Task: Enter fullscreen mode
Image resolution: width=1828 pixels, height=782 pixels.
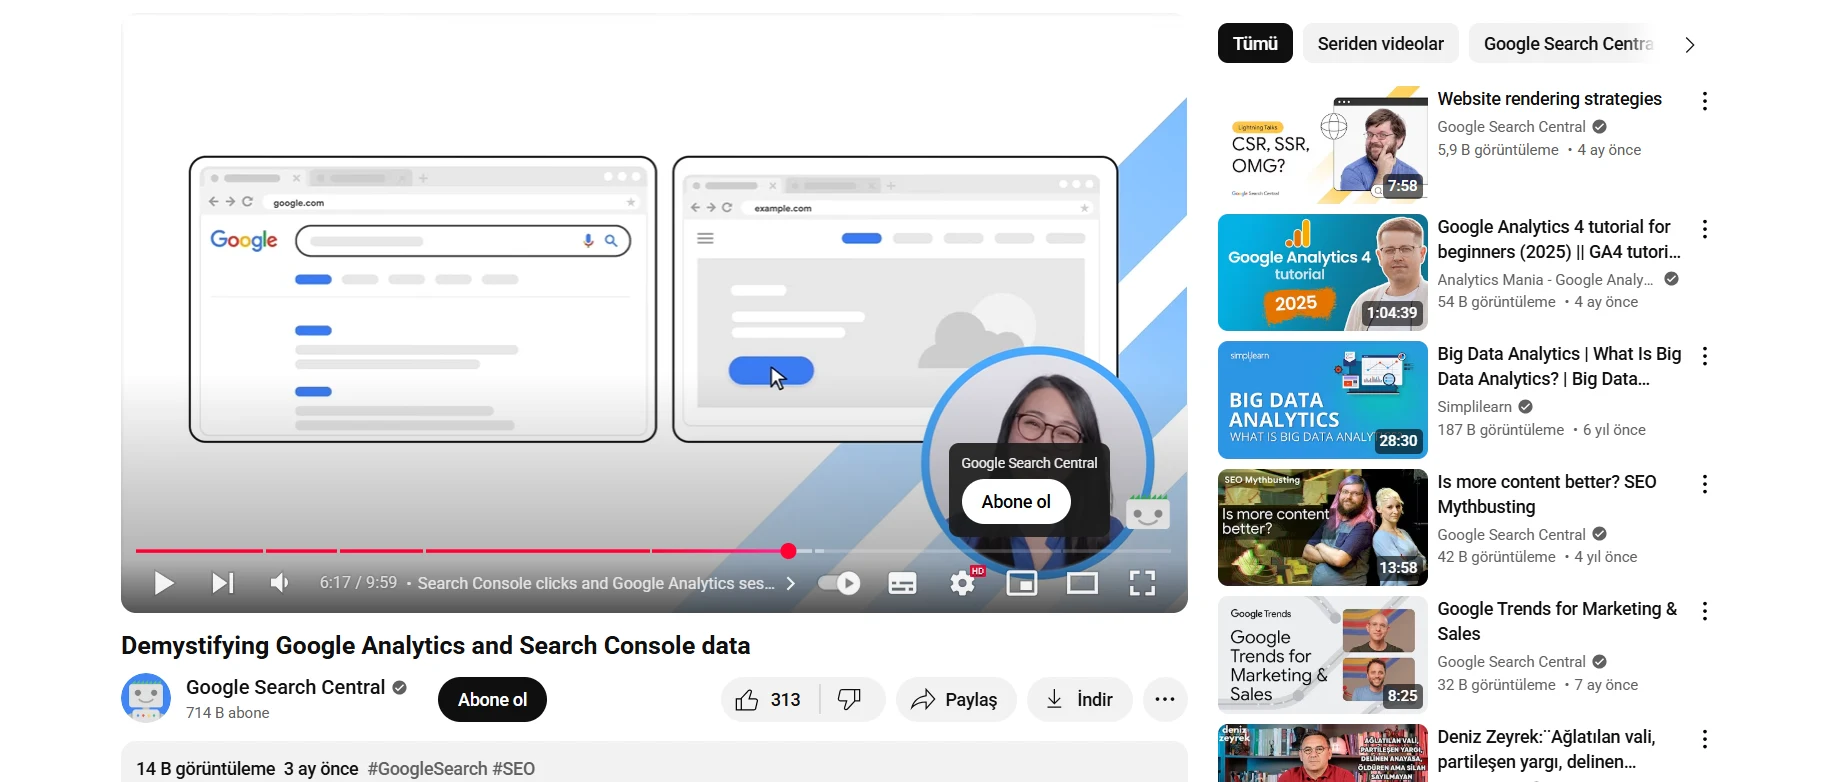Action: click(1142, 583)
